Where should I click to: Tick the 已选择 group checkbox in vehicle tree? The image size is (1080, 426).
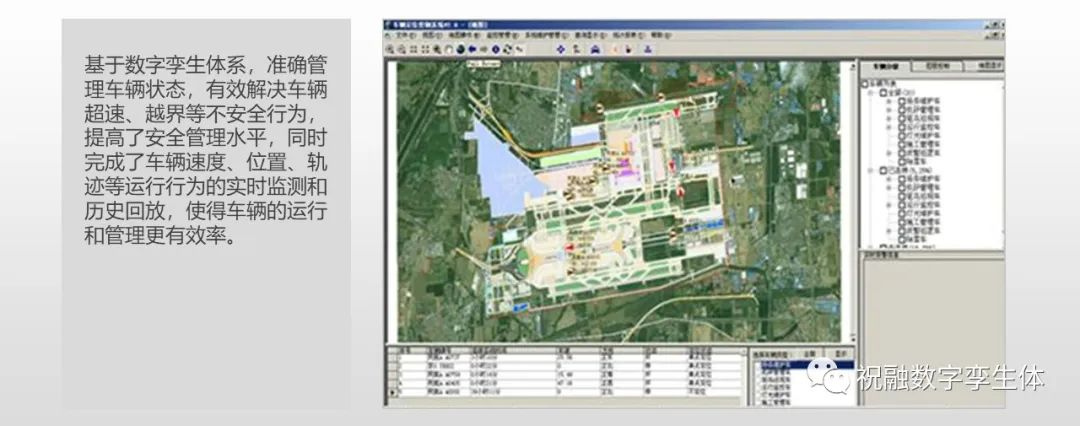pyautogui.click(x=882, y=171)
